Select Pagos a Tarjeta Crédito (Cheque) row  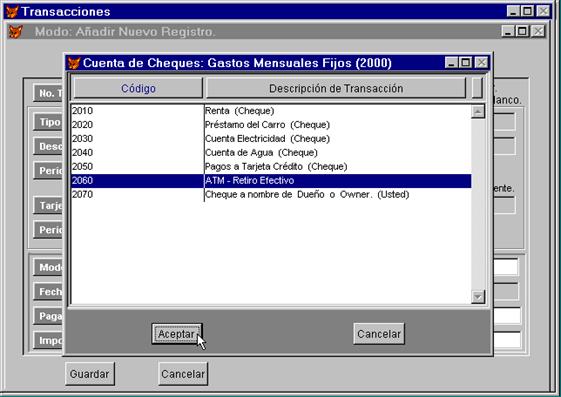point(271,167)
